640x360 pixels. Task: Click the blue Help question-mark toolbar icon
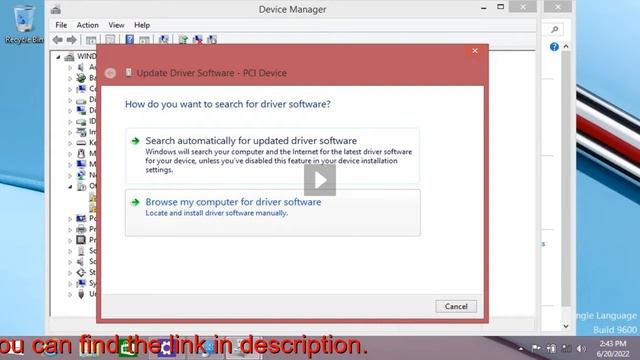tap(129, 40)
